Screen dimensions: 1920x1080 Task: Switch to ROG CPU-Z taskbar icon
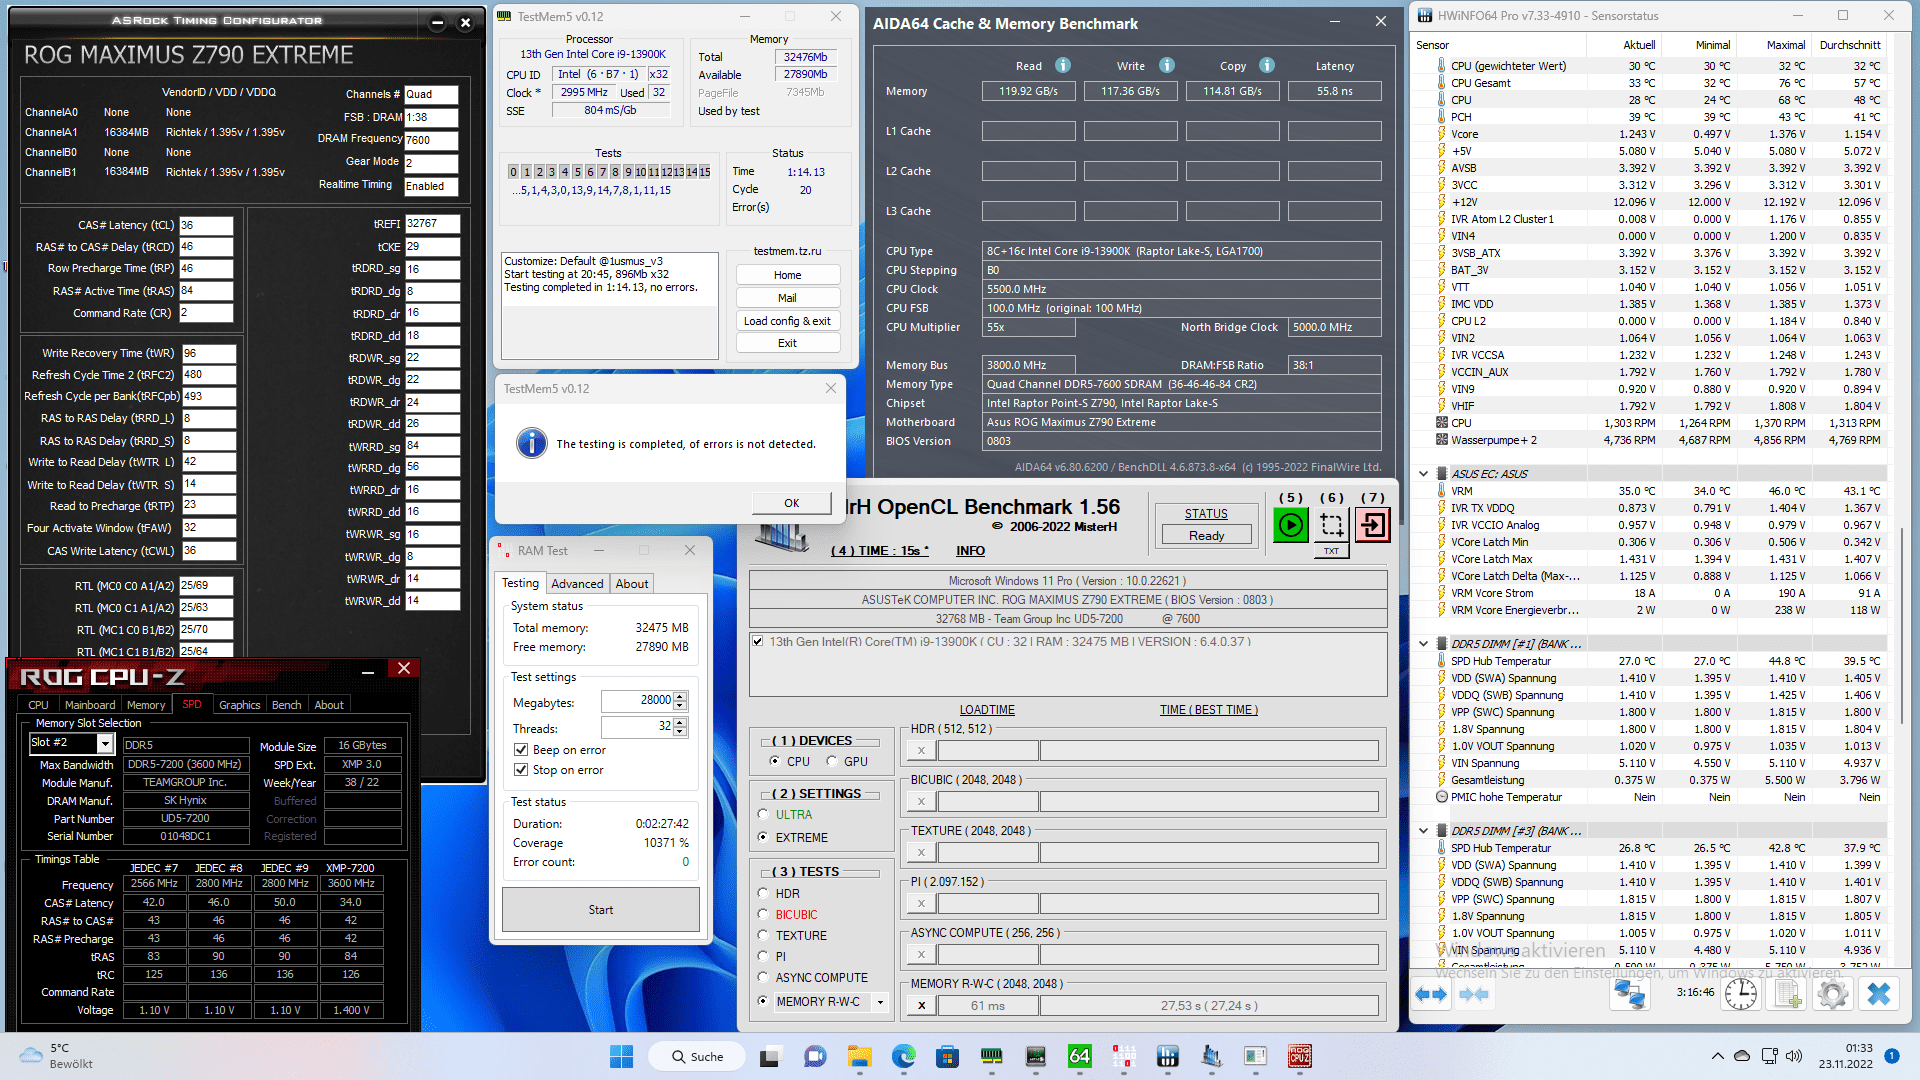click(x=1299, y=1056)
